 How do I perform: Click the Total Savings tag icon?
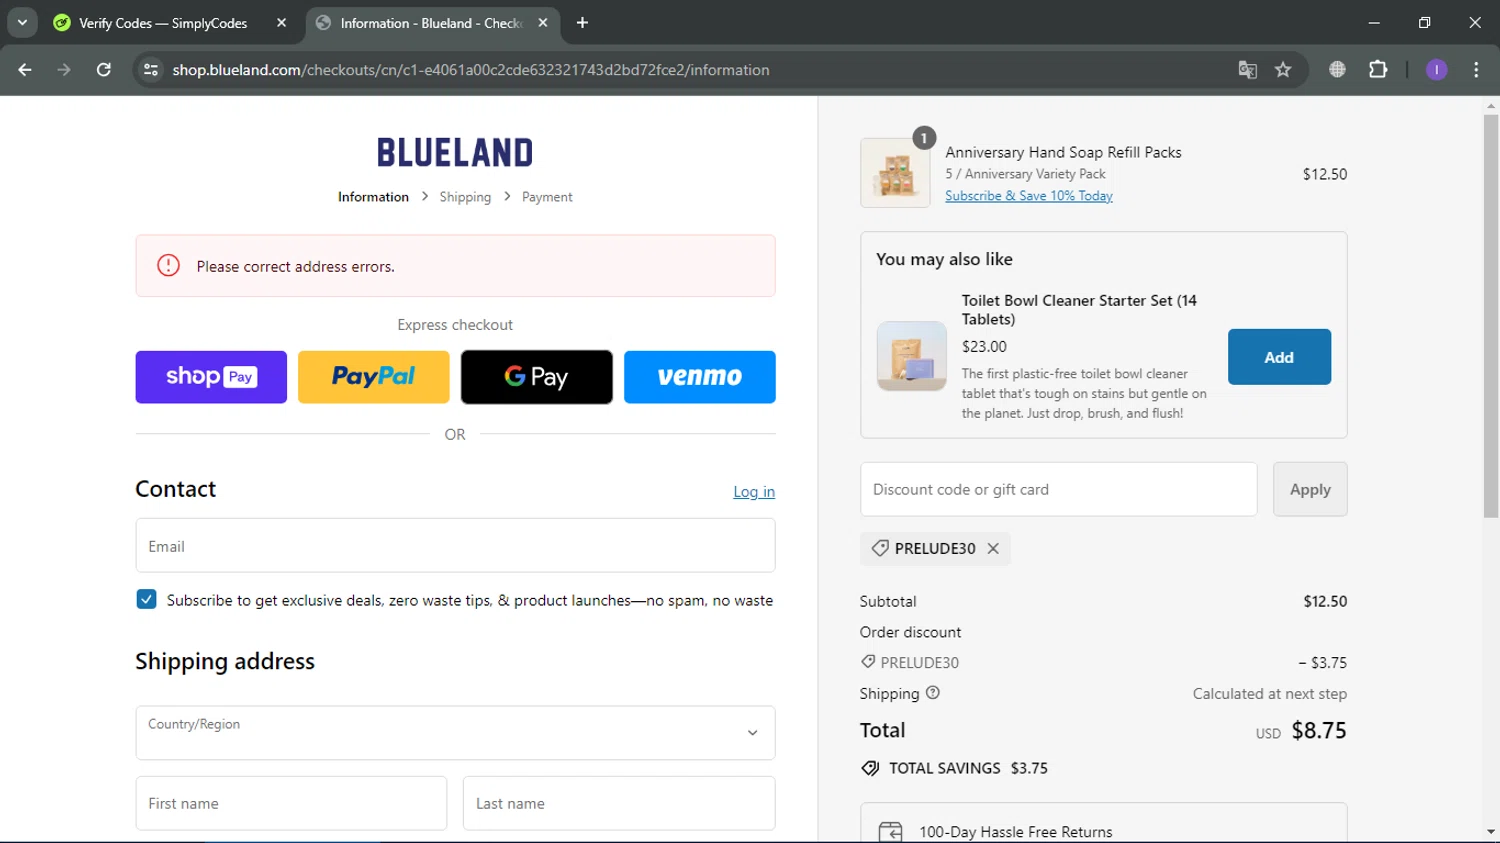[870, 768]
